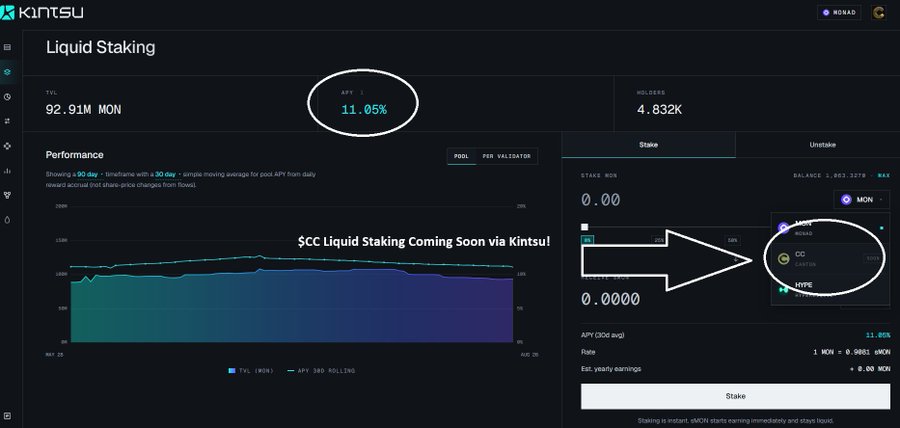Switch the performance chart to PER VALIDATOR
The width and height of the screenshot is (900, 428).
[x=507, y=156]
